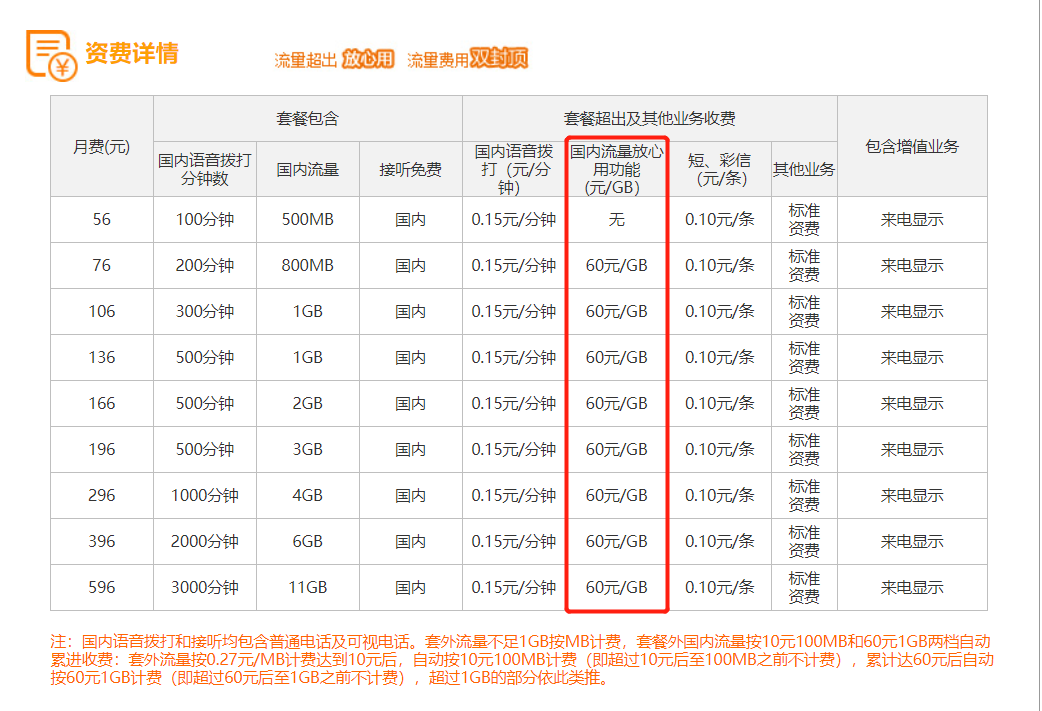This screenshot has width=1042, height=711.
Task: Click the 800MB data cell
Action: 308,265
